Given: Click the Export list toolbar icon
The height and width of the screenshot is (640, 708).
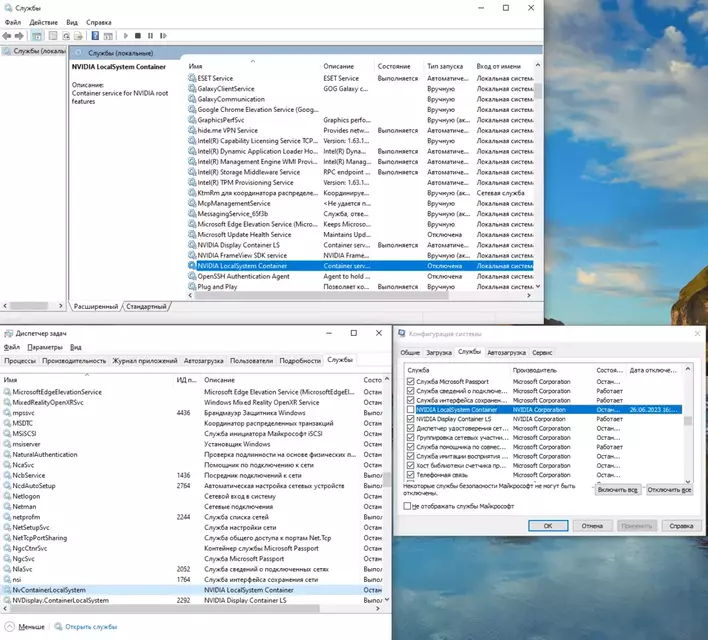Looking at the screenshot, I should pos(78,36).
